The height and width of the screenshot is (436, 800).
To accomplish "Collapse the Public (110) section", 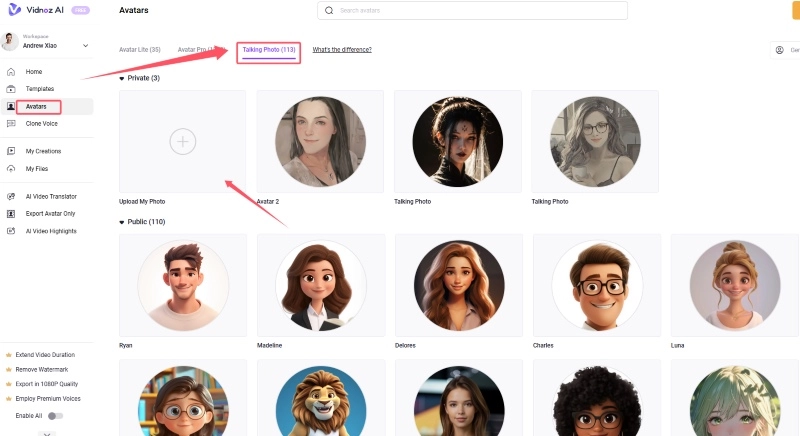I will pos(122,222).
